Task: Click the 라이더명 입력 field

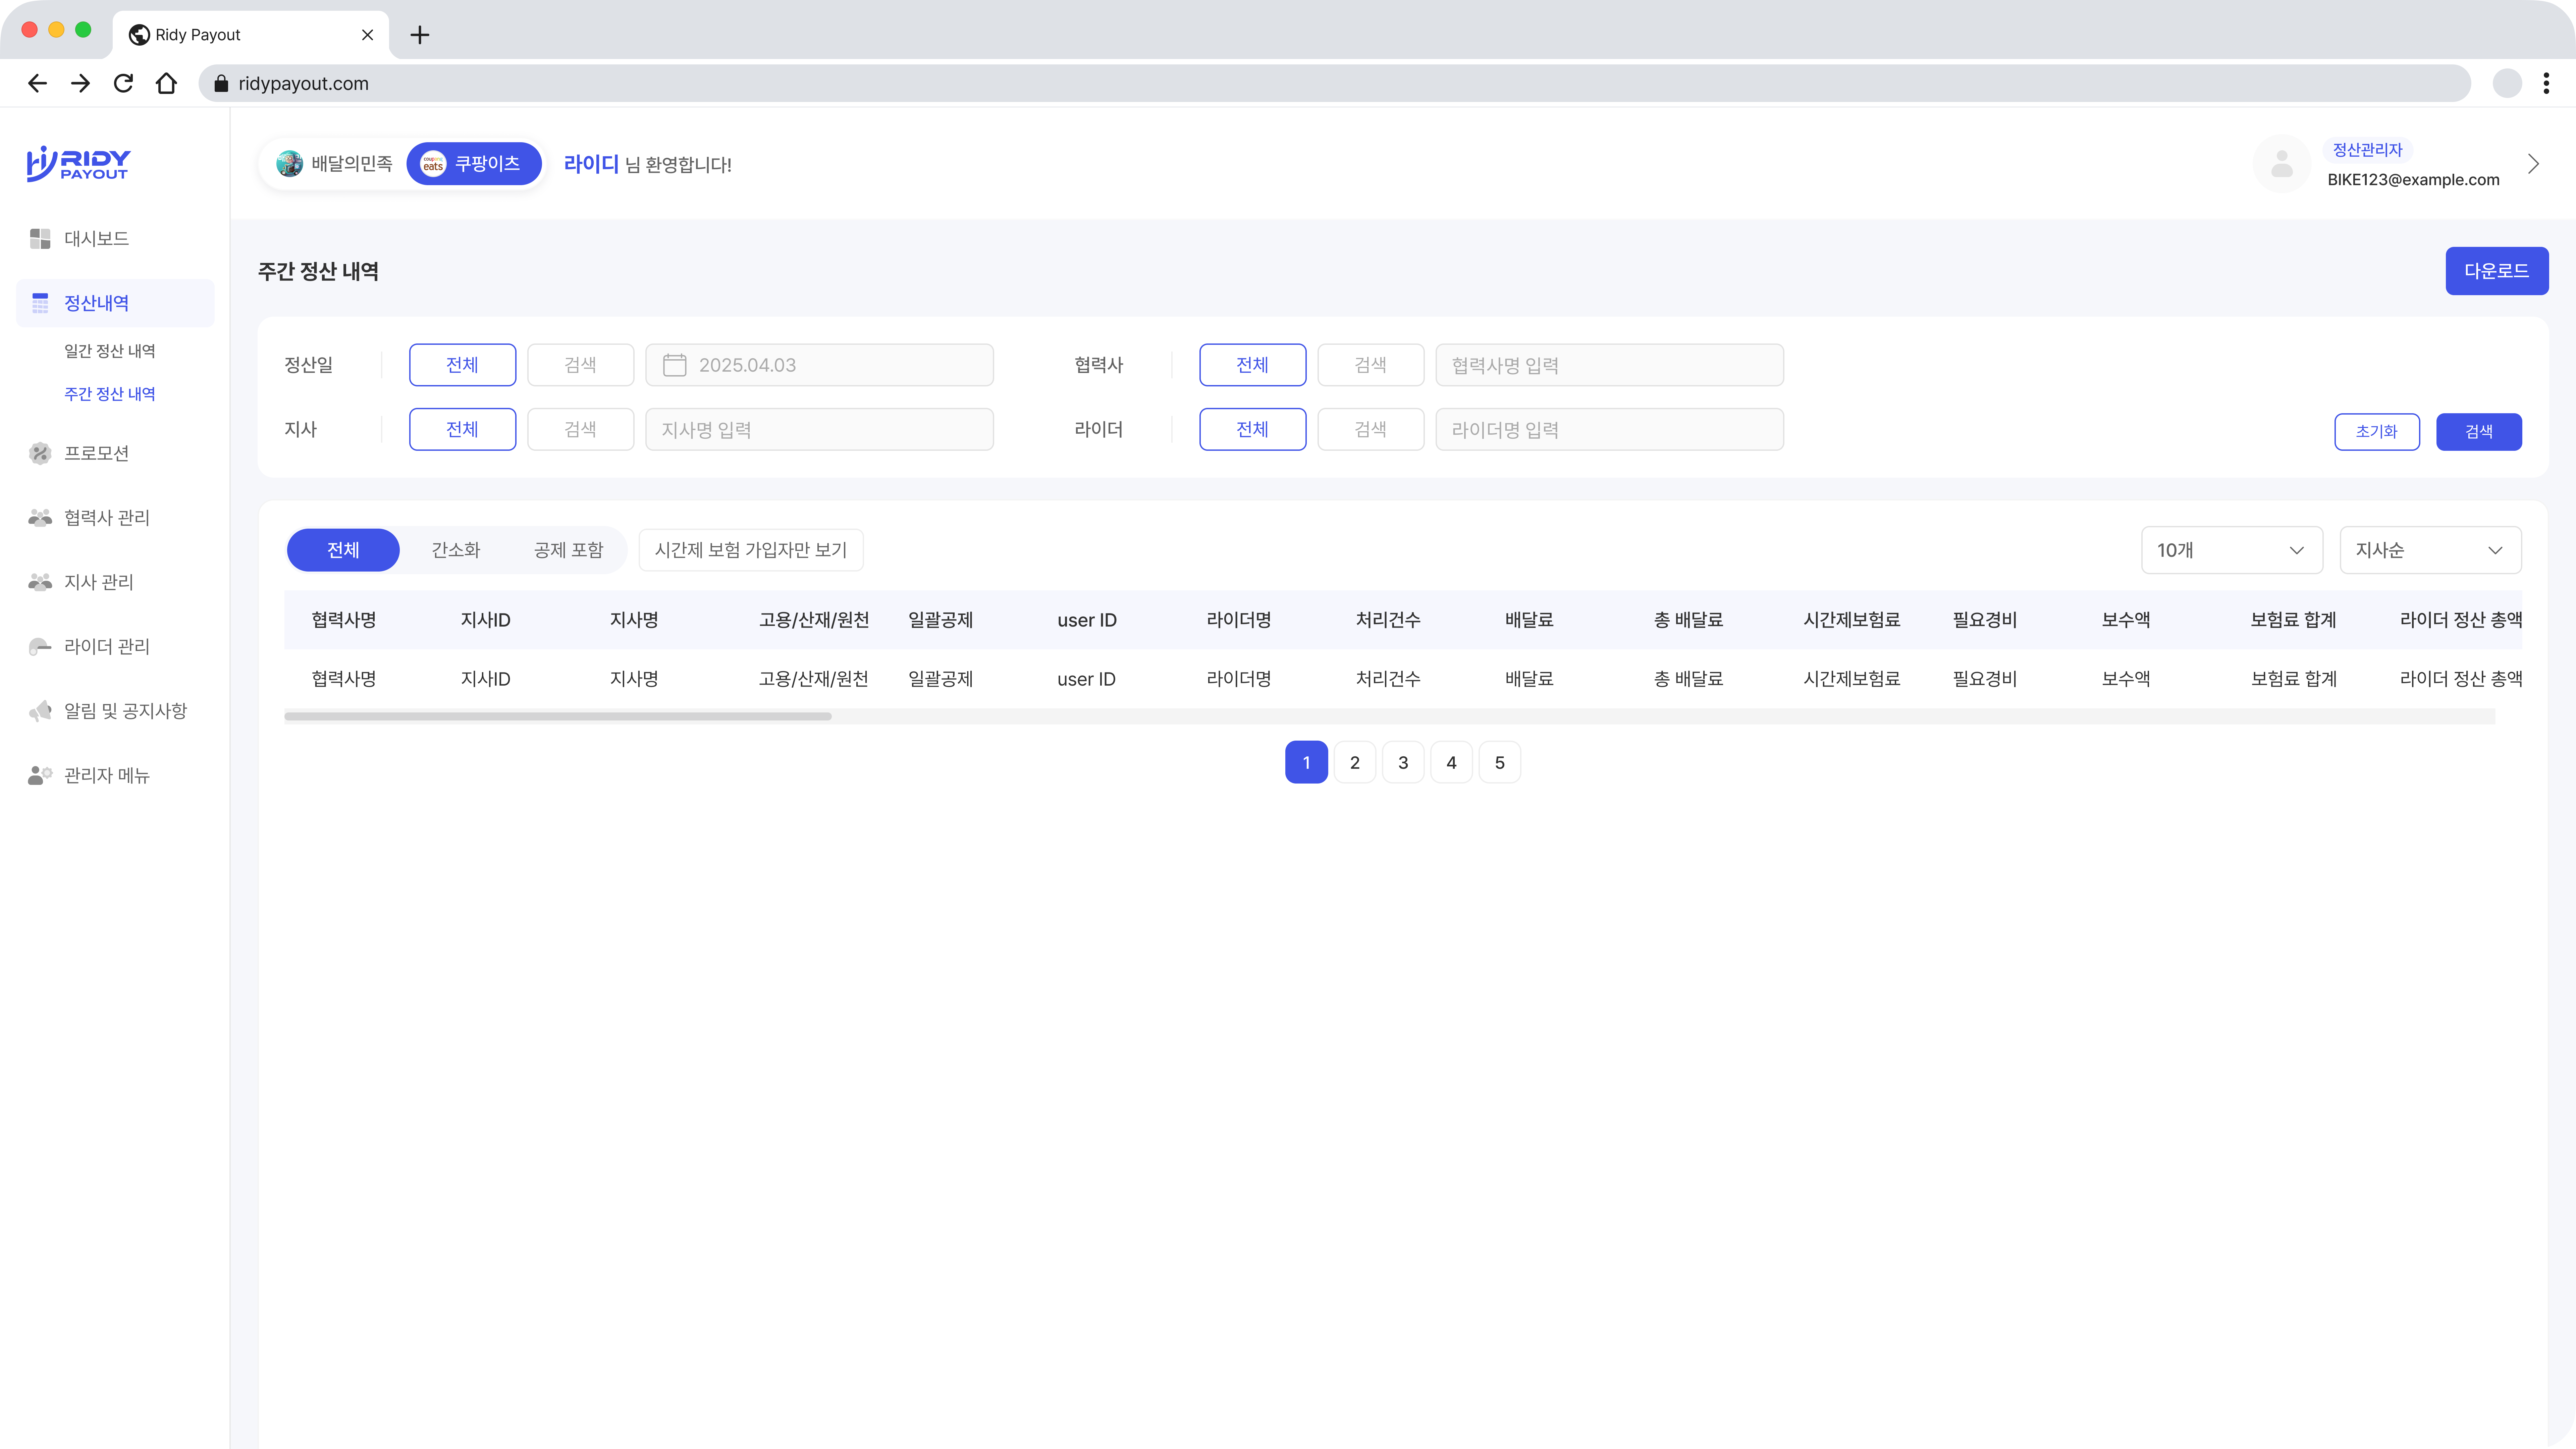Action: [x=1609, y=429]
